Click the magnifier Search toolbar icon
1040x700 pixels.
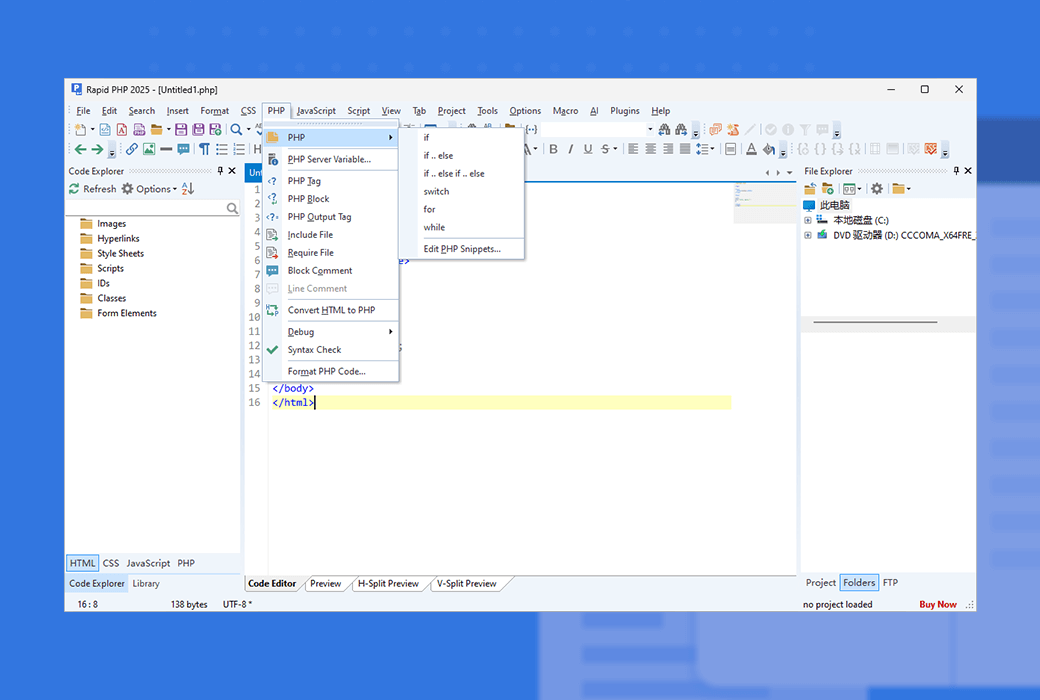(236, 129)
